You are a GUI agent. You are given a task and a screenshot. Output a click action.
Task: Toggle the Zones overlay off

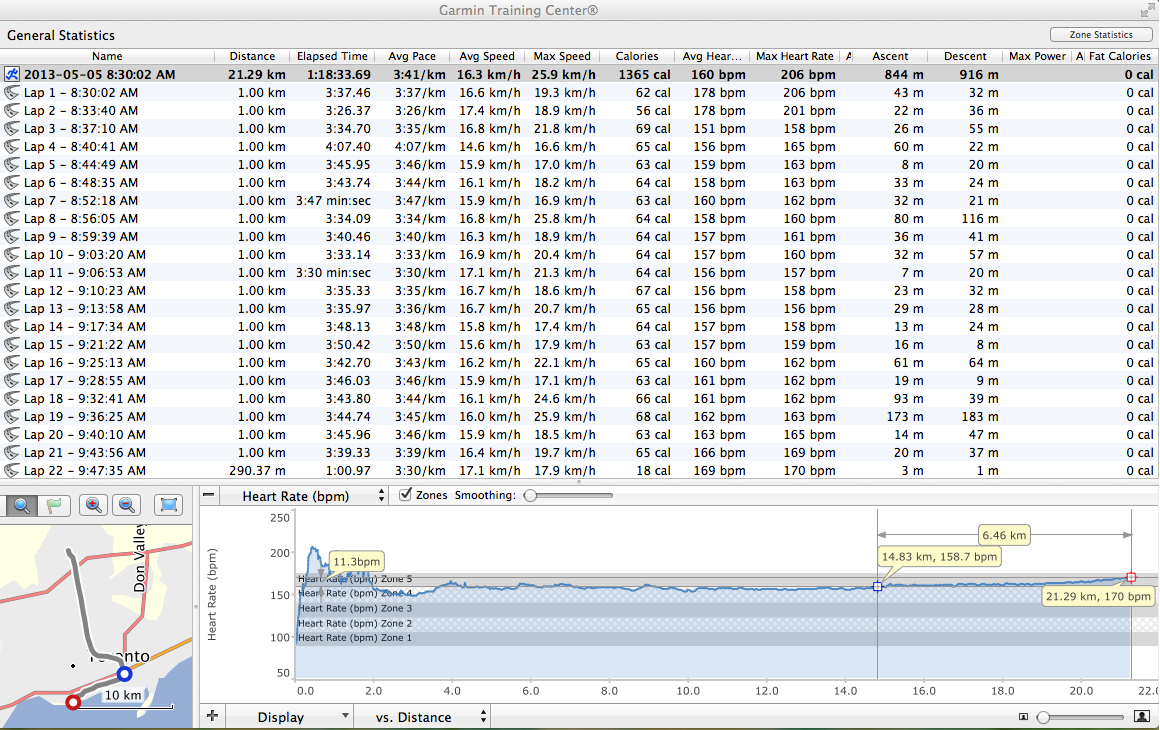point(405,493)
